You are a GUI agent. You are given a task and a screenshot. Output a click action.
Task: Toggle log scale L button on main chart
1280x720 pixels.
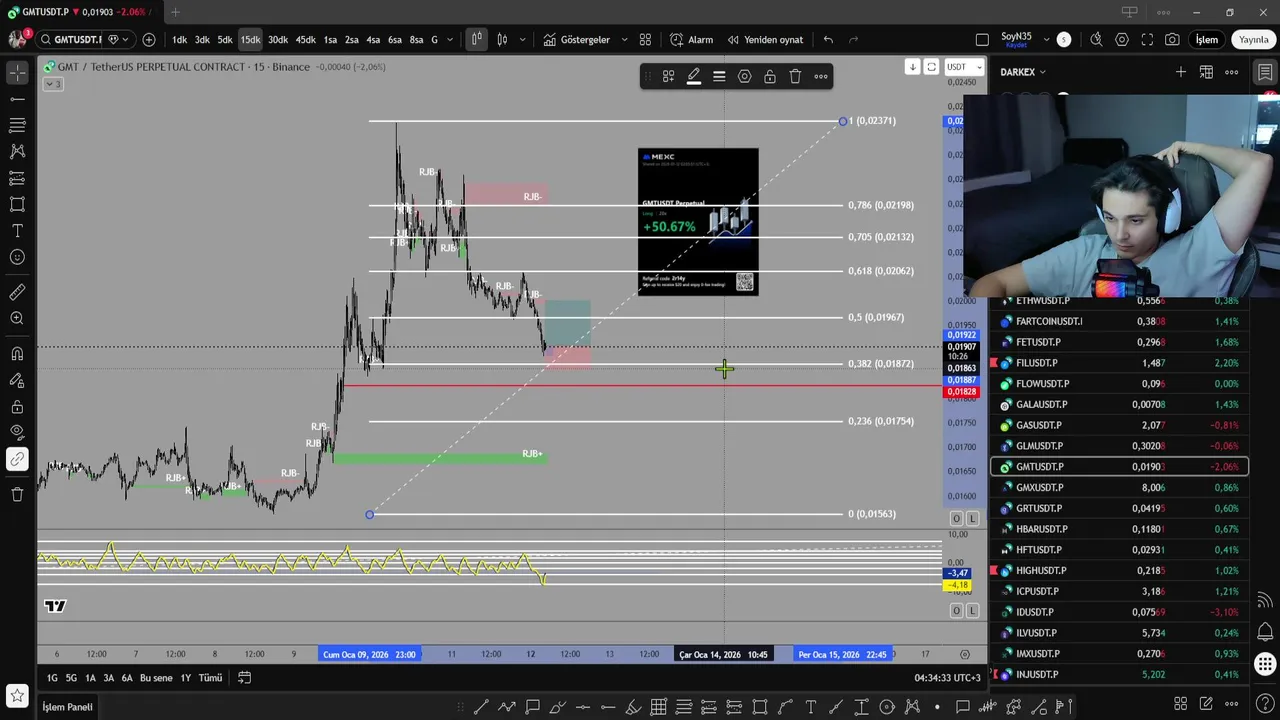[972, 518]
